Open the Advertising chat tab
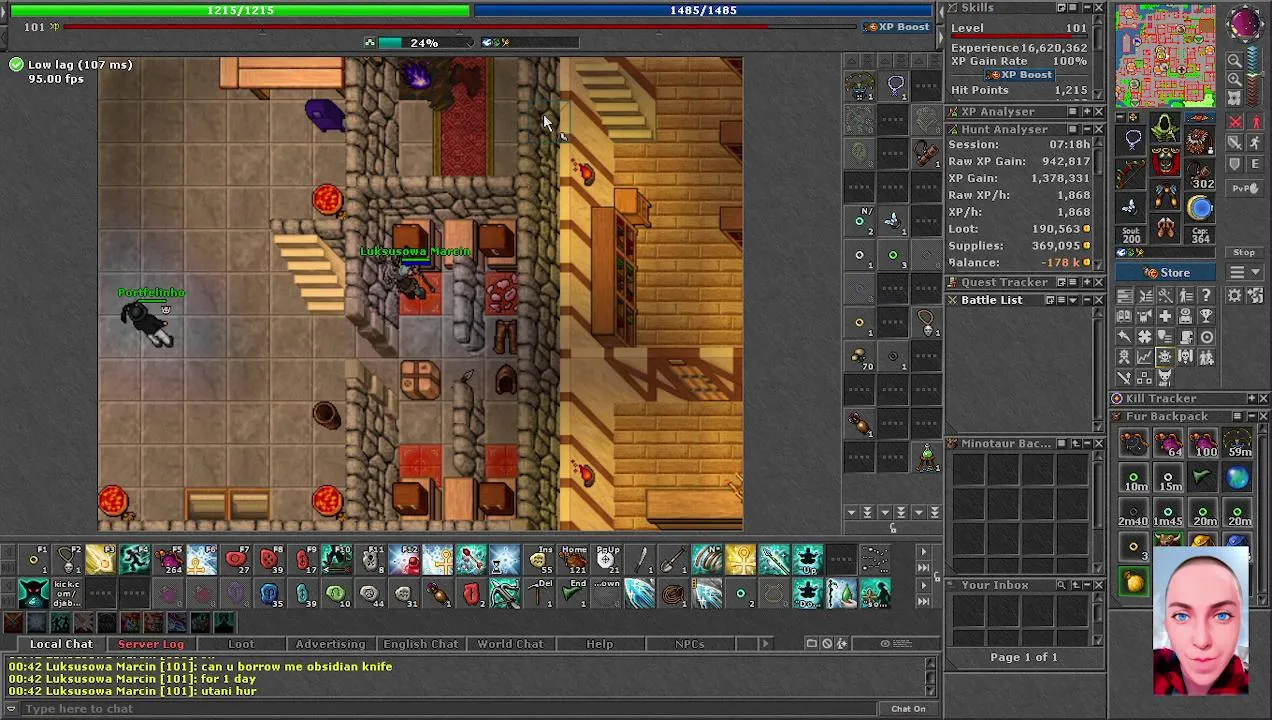This screenshot has width=1272, height=720. (x=330, y=644)
